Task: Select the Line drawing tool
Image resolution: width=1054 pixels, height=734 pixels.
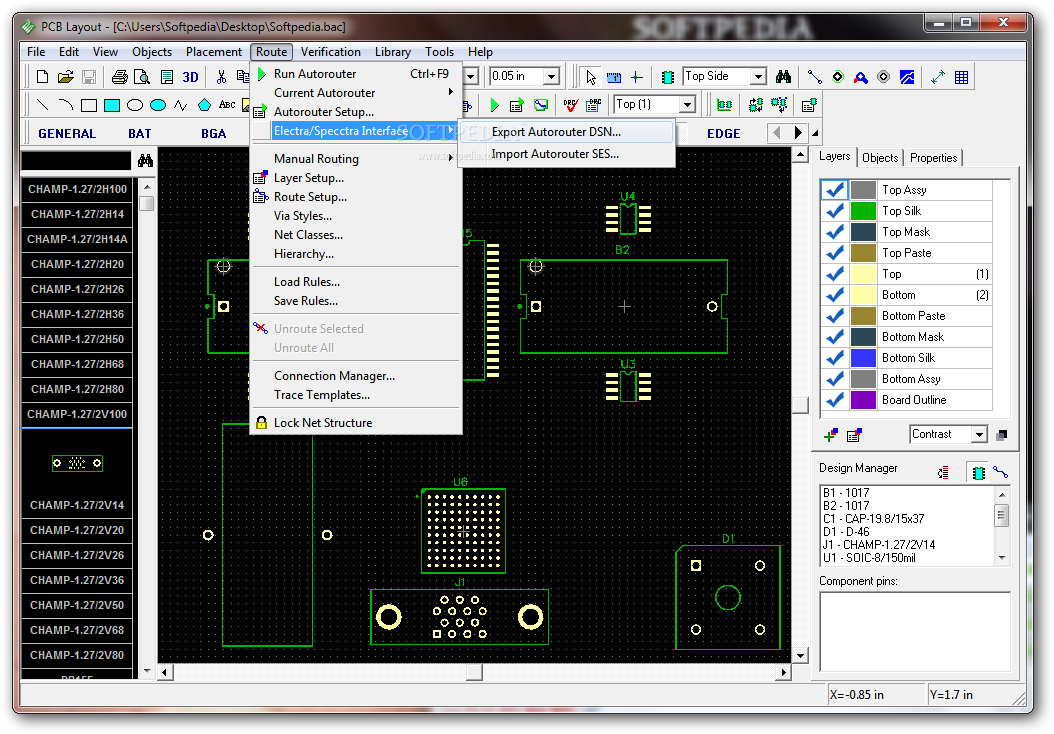Action: [x=42, y=105]
